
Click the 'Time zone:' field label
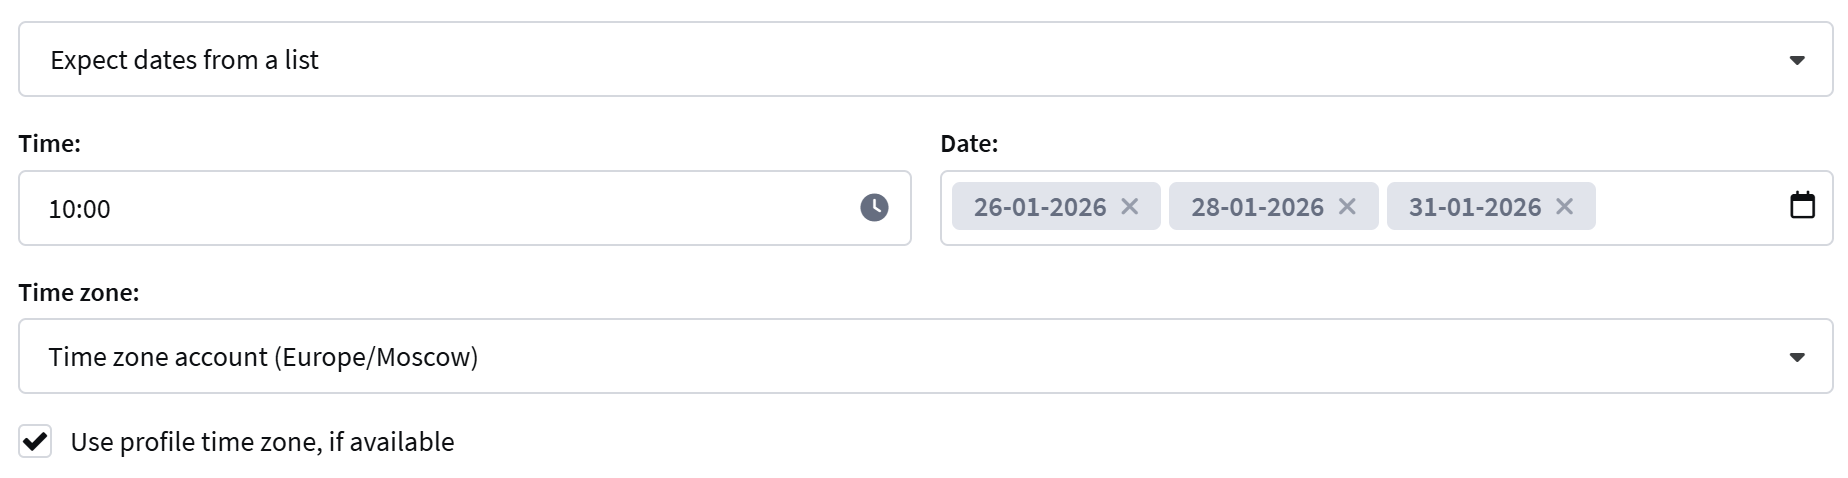79,293
